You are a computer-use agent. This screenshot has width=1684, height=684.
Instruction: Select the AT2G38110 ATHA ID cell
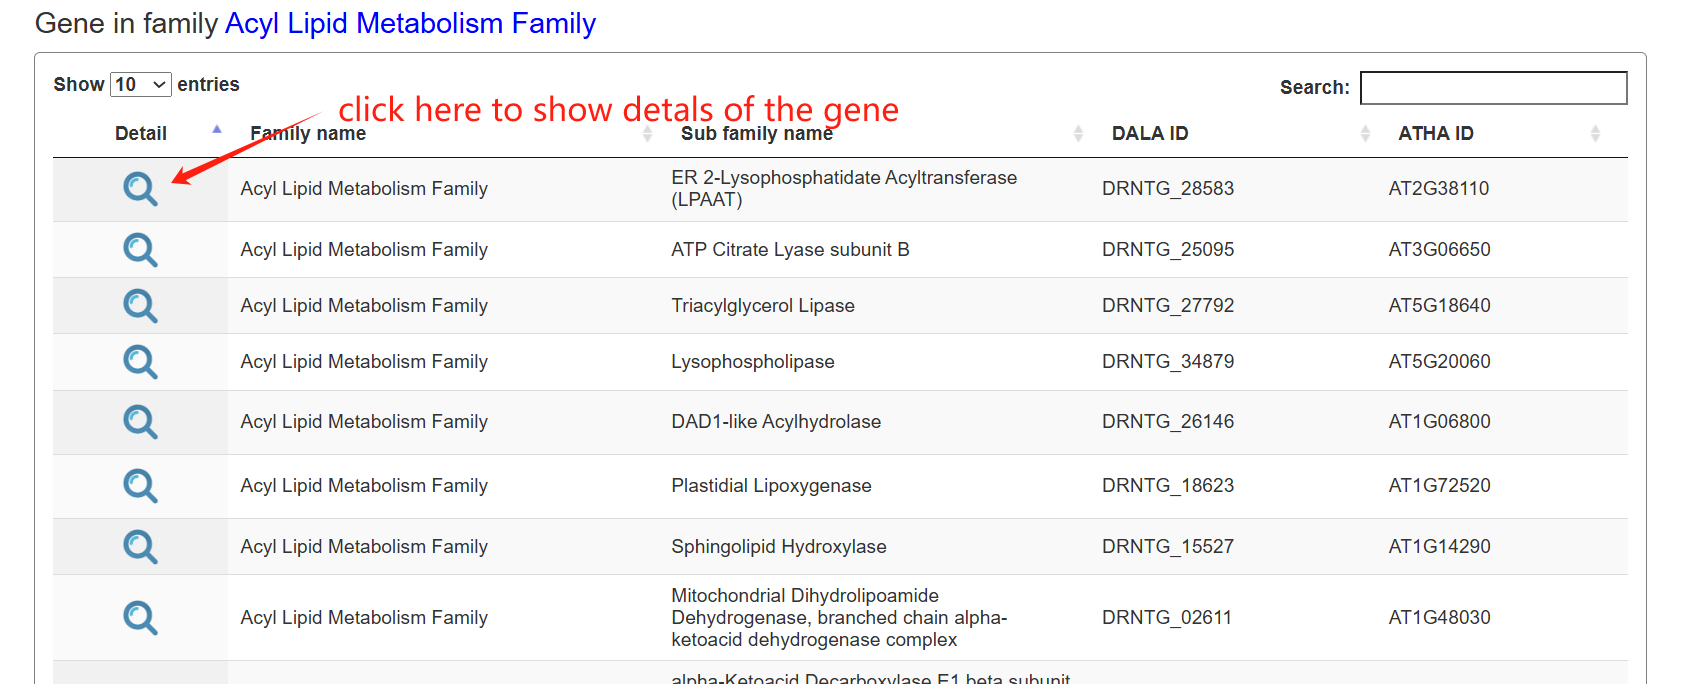click(1438, 188)
